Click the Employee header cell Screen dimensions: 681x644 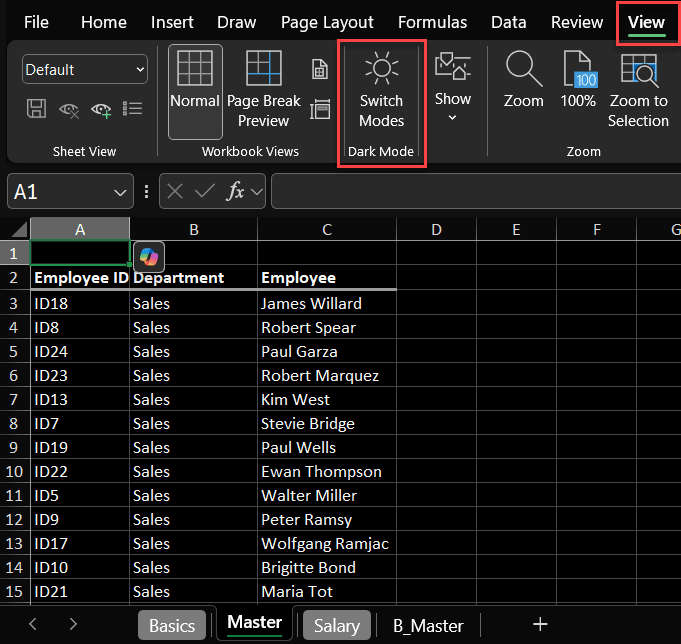tap(327, 277)
